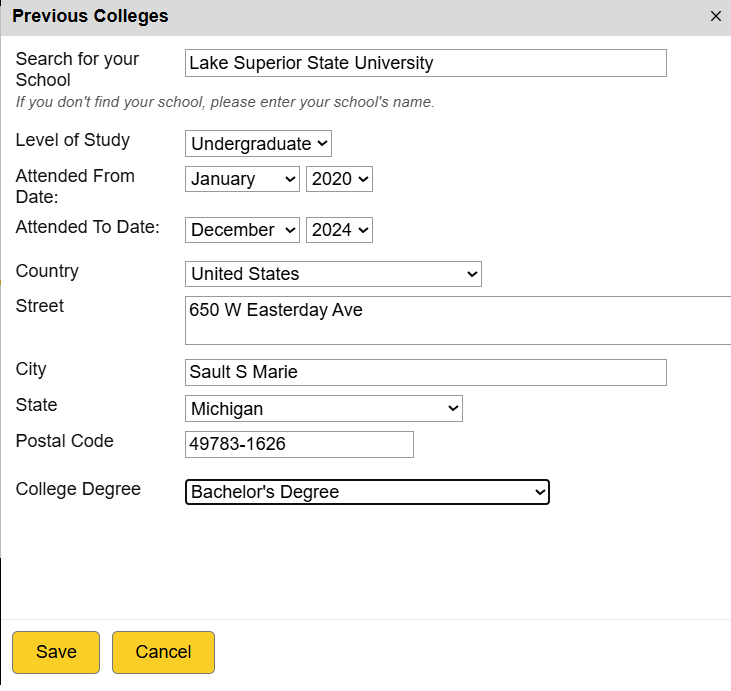
Task: Click the school search field
Action: tap(426, 63)
